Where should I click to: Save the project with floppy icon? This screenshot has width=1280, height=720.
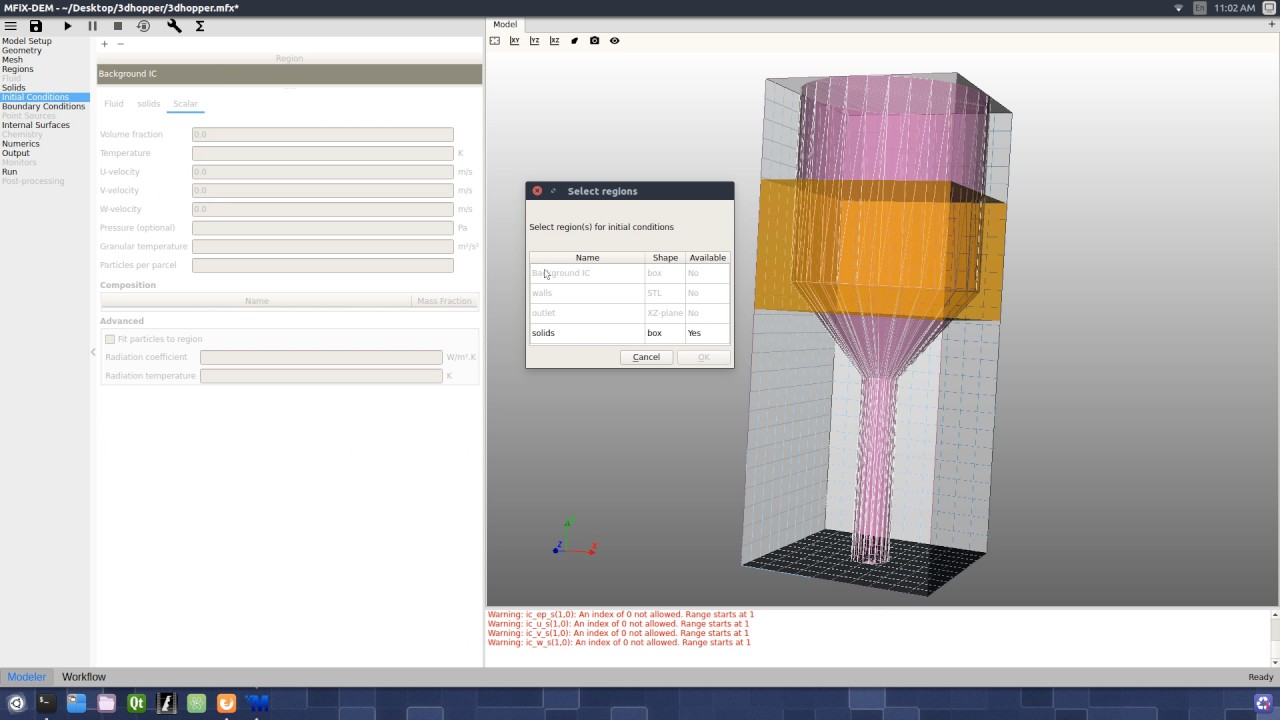click(x=35, y=26)
